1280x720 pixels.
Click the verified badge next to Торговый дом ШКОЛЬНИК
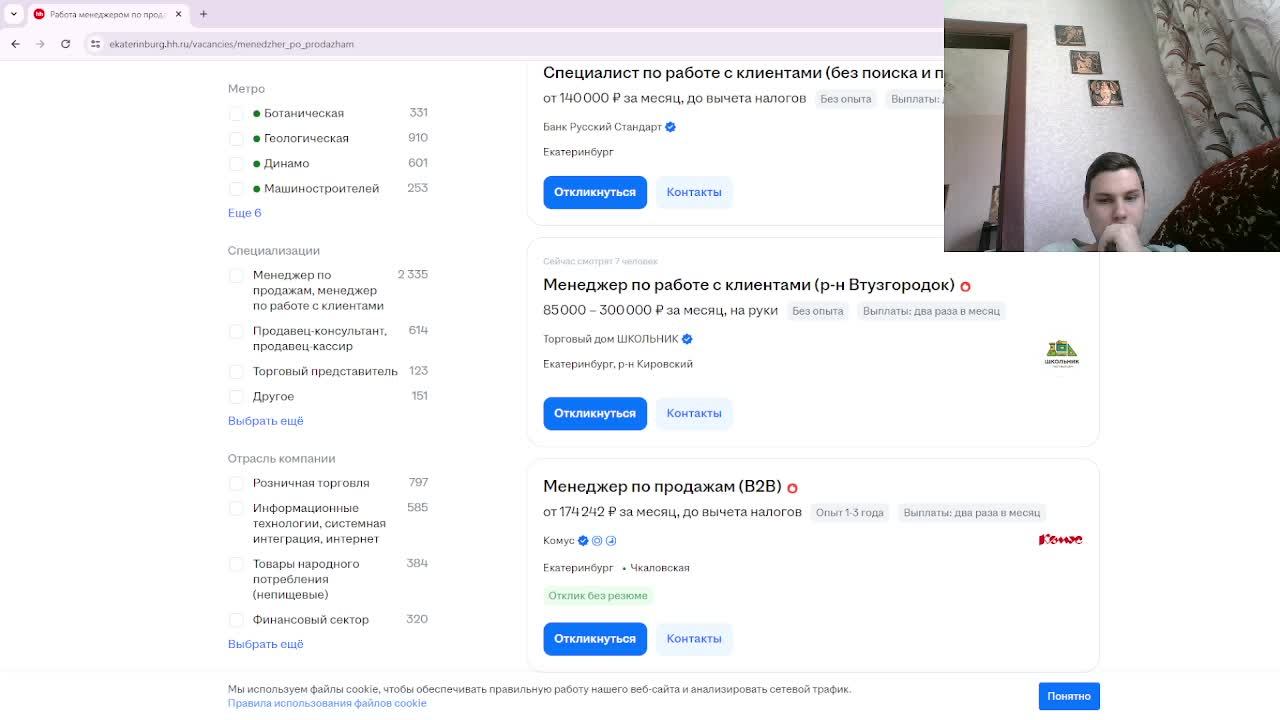pos(686,339)
